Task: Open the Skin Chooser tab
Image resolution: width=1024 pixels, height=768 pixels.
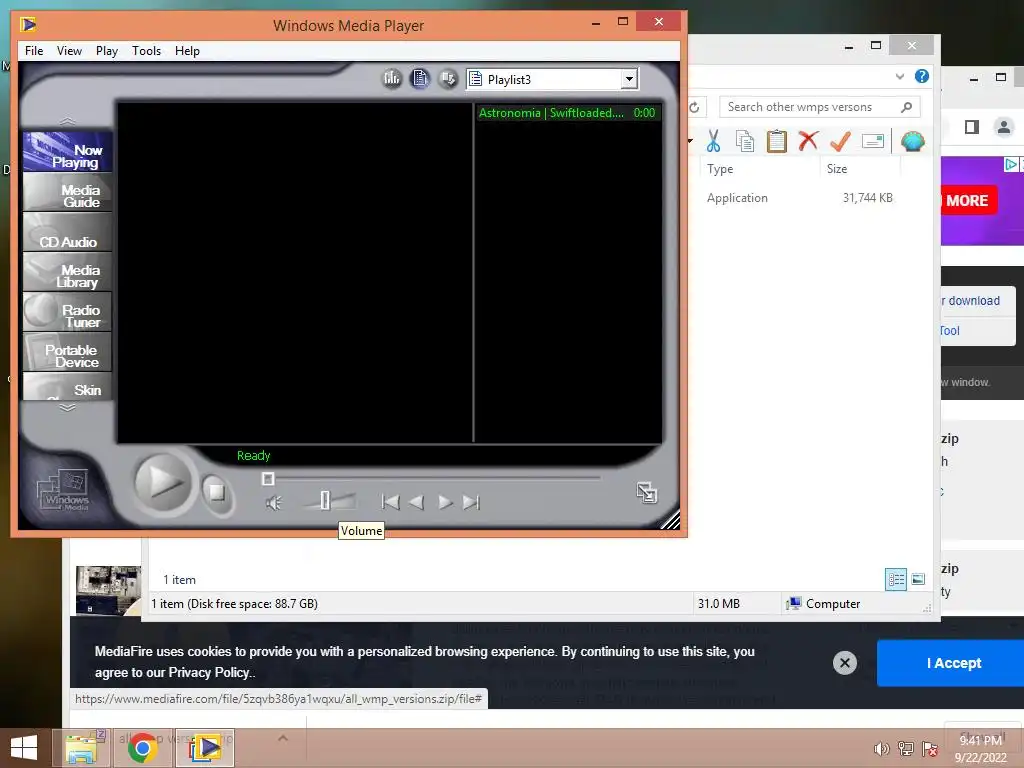Action: pos(68,387)
